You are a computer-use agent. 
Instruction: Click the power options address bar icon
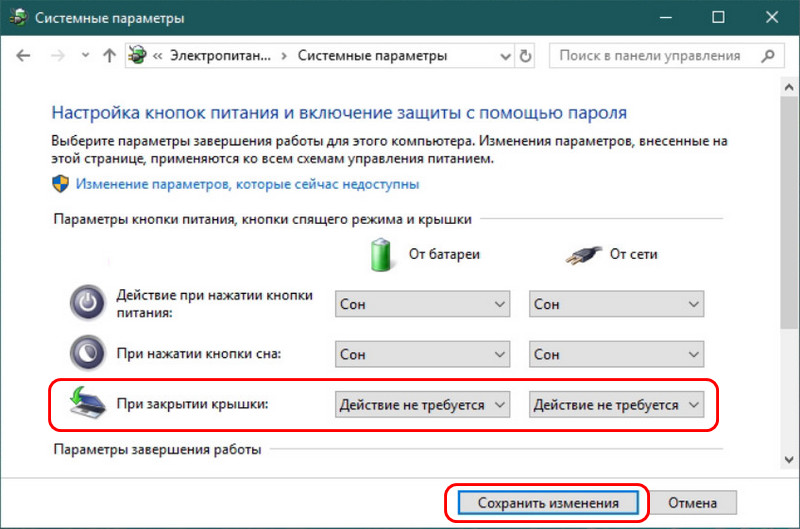(137, 55)
